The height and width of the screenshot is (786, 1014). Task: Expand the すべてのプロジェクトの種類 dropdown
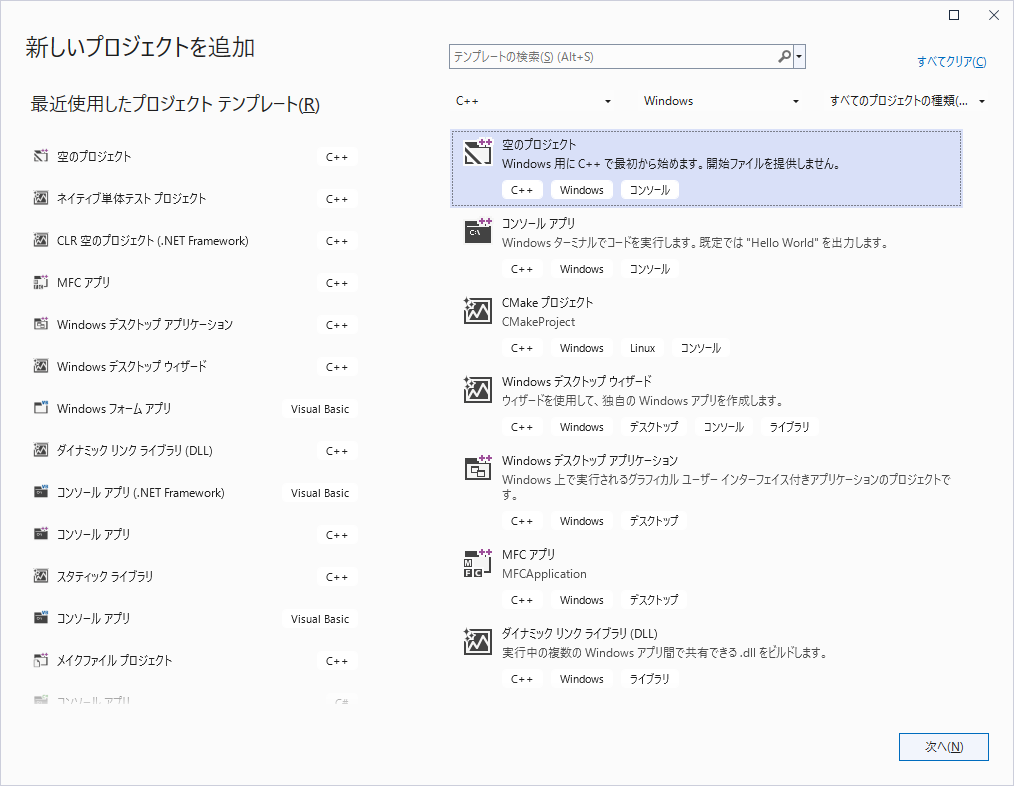click(907, 101)
